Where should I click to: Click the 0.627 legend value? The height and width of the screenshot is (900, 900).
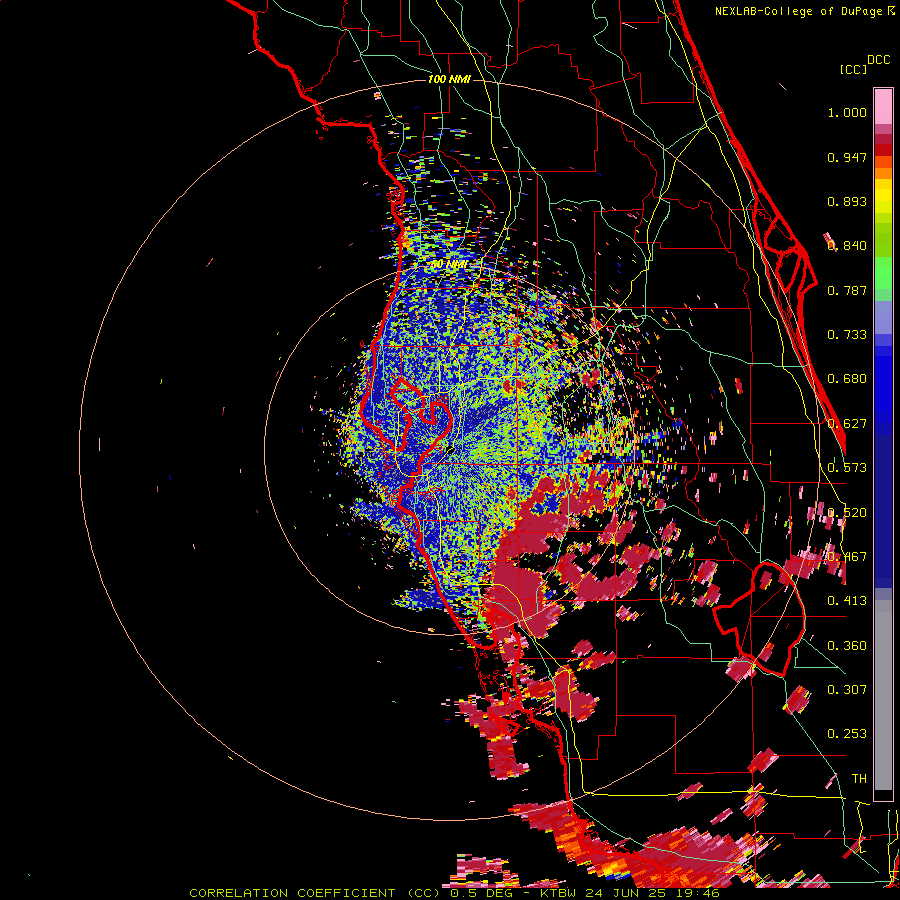pos(847,424)
